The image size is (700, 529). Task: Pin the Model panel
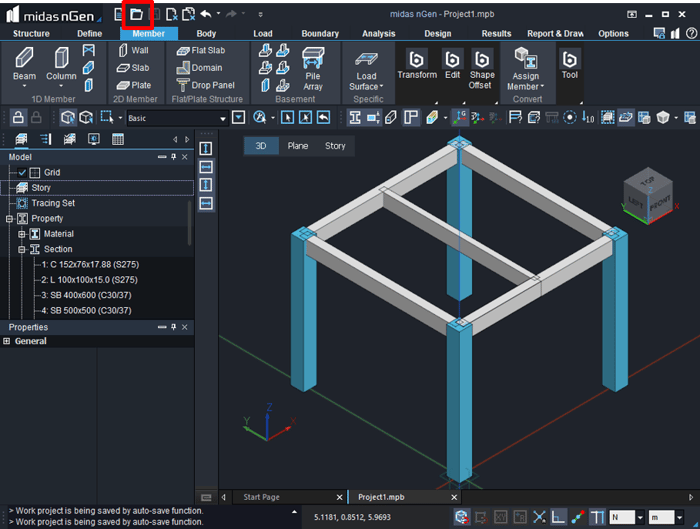tap(174, 157)
